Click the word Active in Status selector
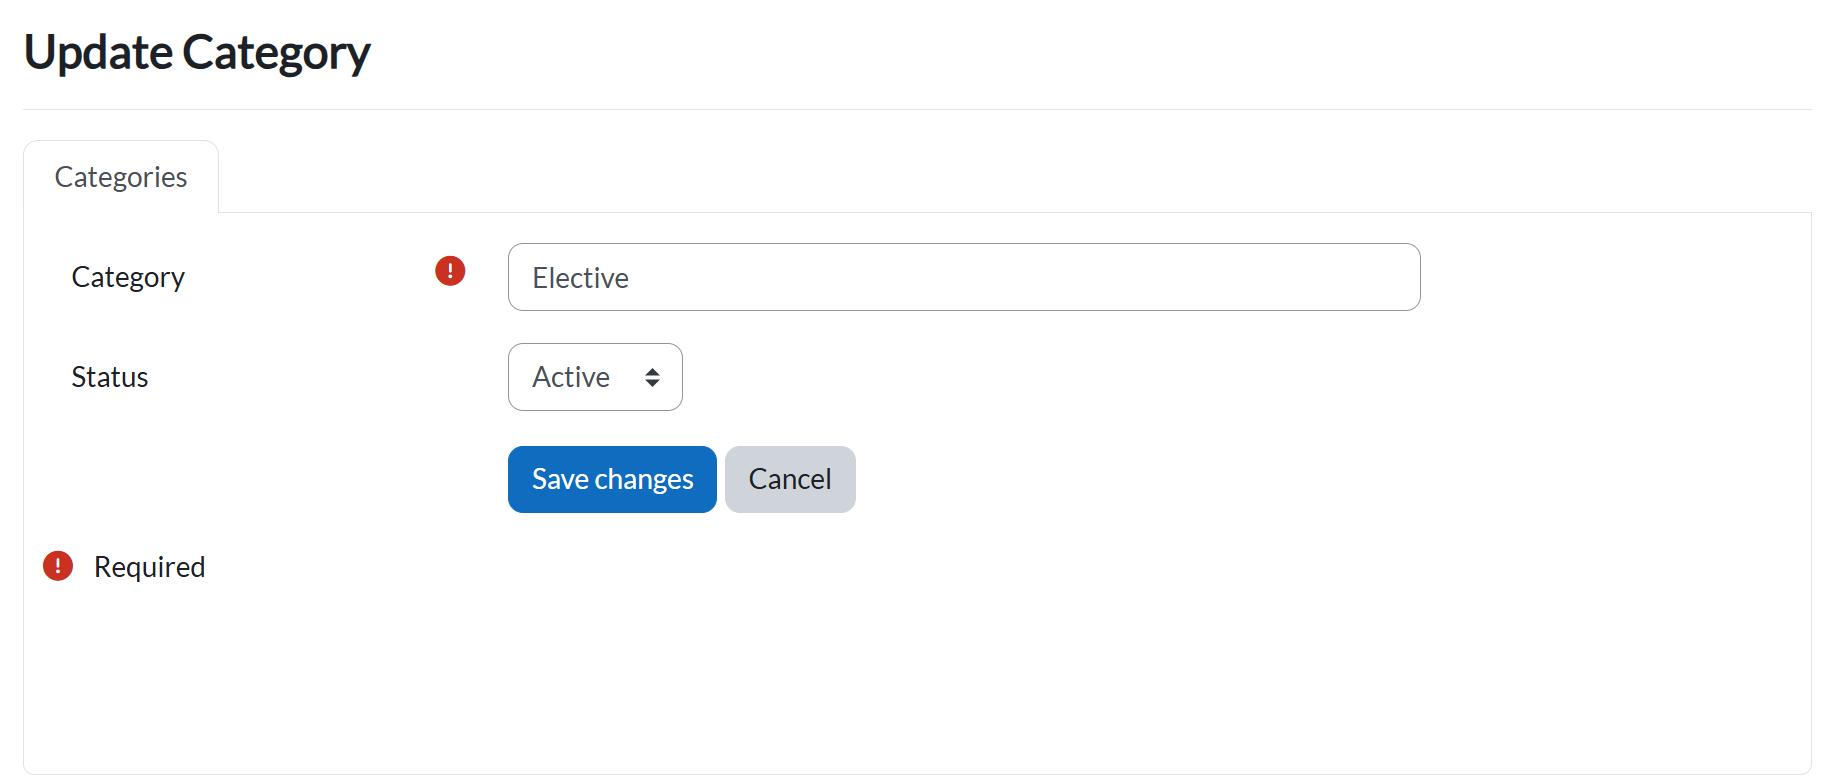The width and height of the screenshot is (1834, 776). [x=571, y=377]
